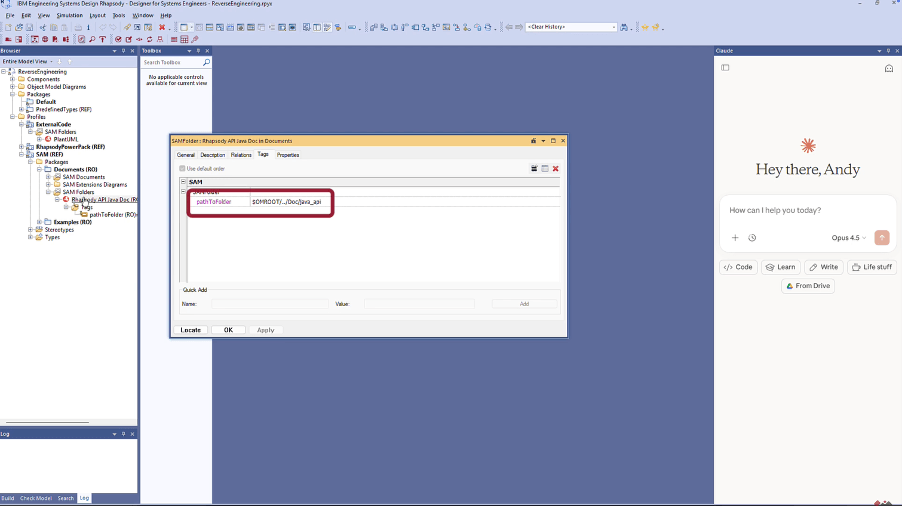
Task: Select PlantUML in browser tree
Action: click(x=66, y=139)
